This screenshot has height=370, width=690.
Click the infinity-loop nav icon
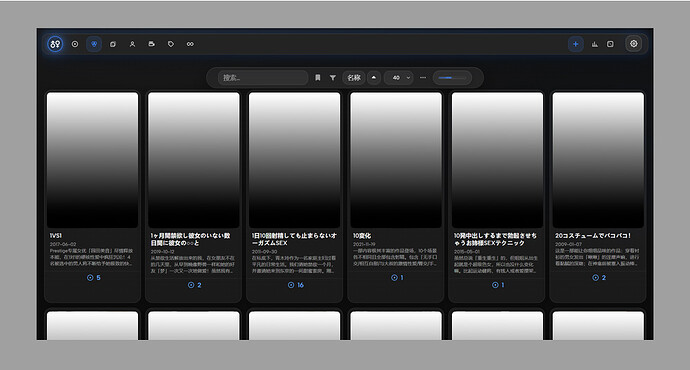190,44
